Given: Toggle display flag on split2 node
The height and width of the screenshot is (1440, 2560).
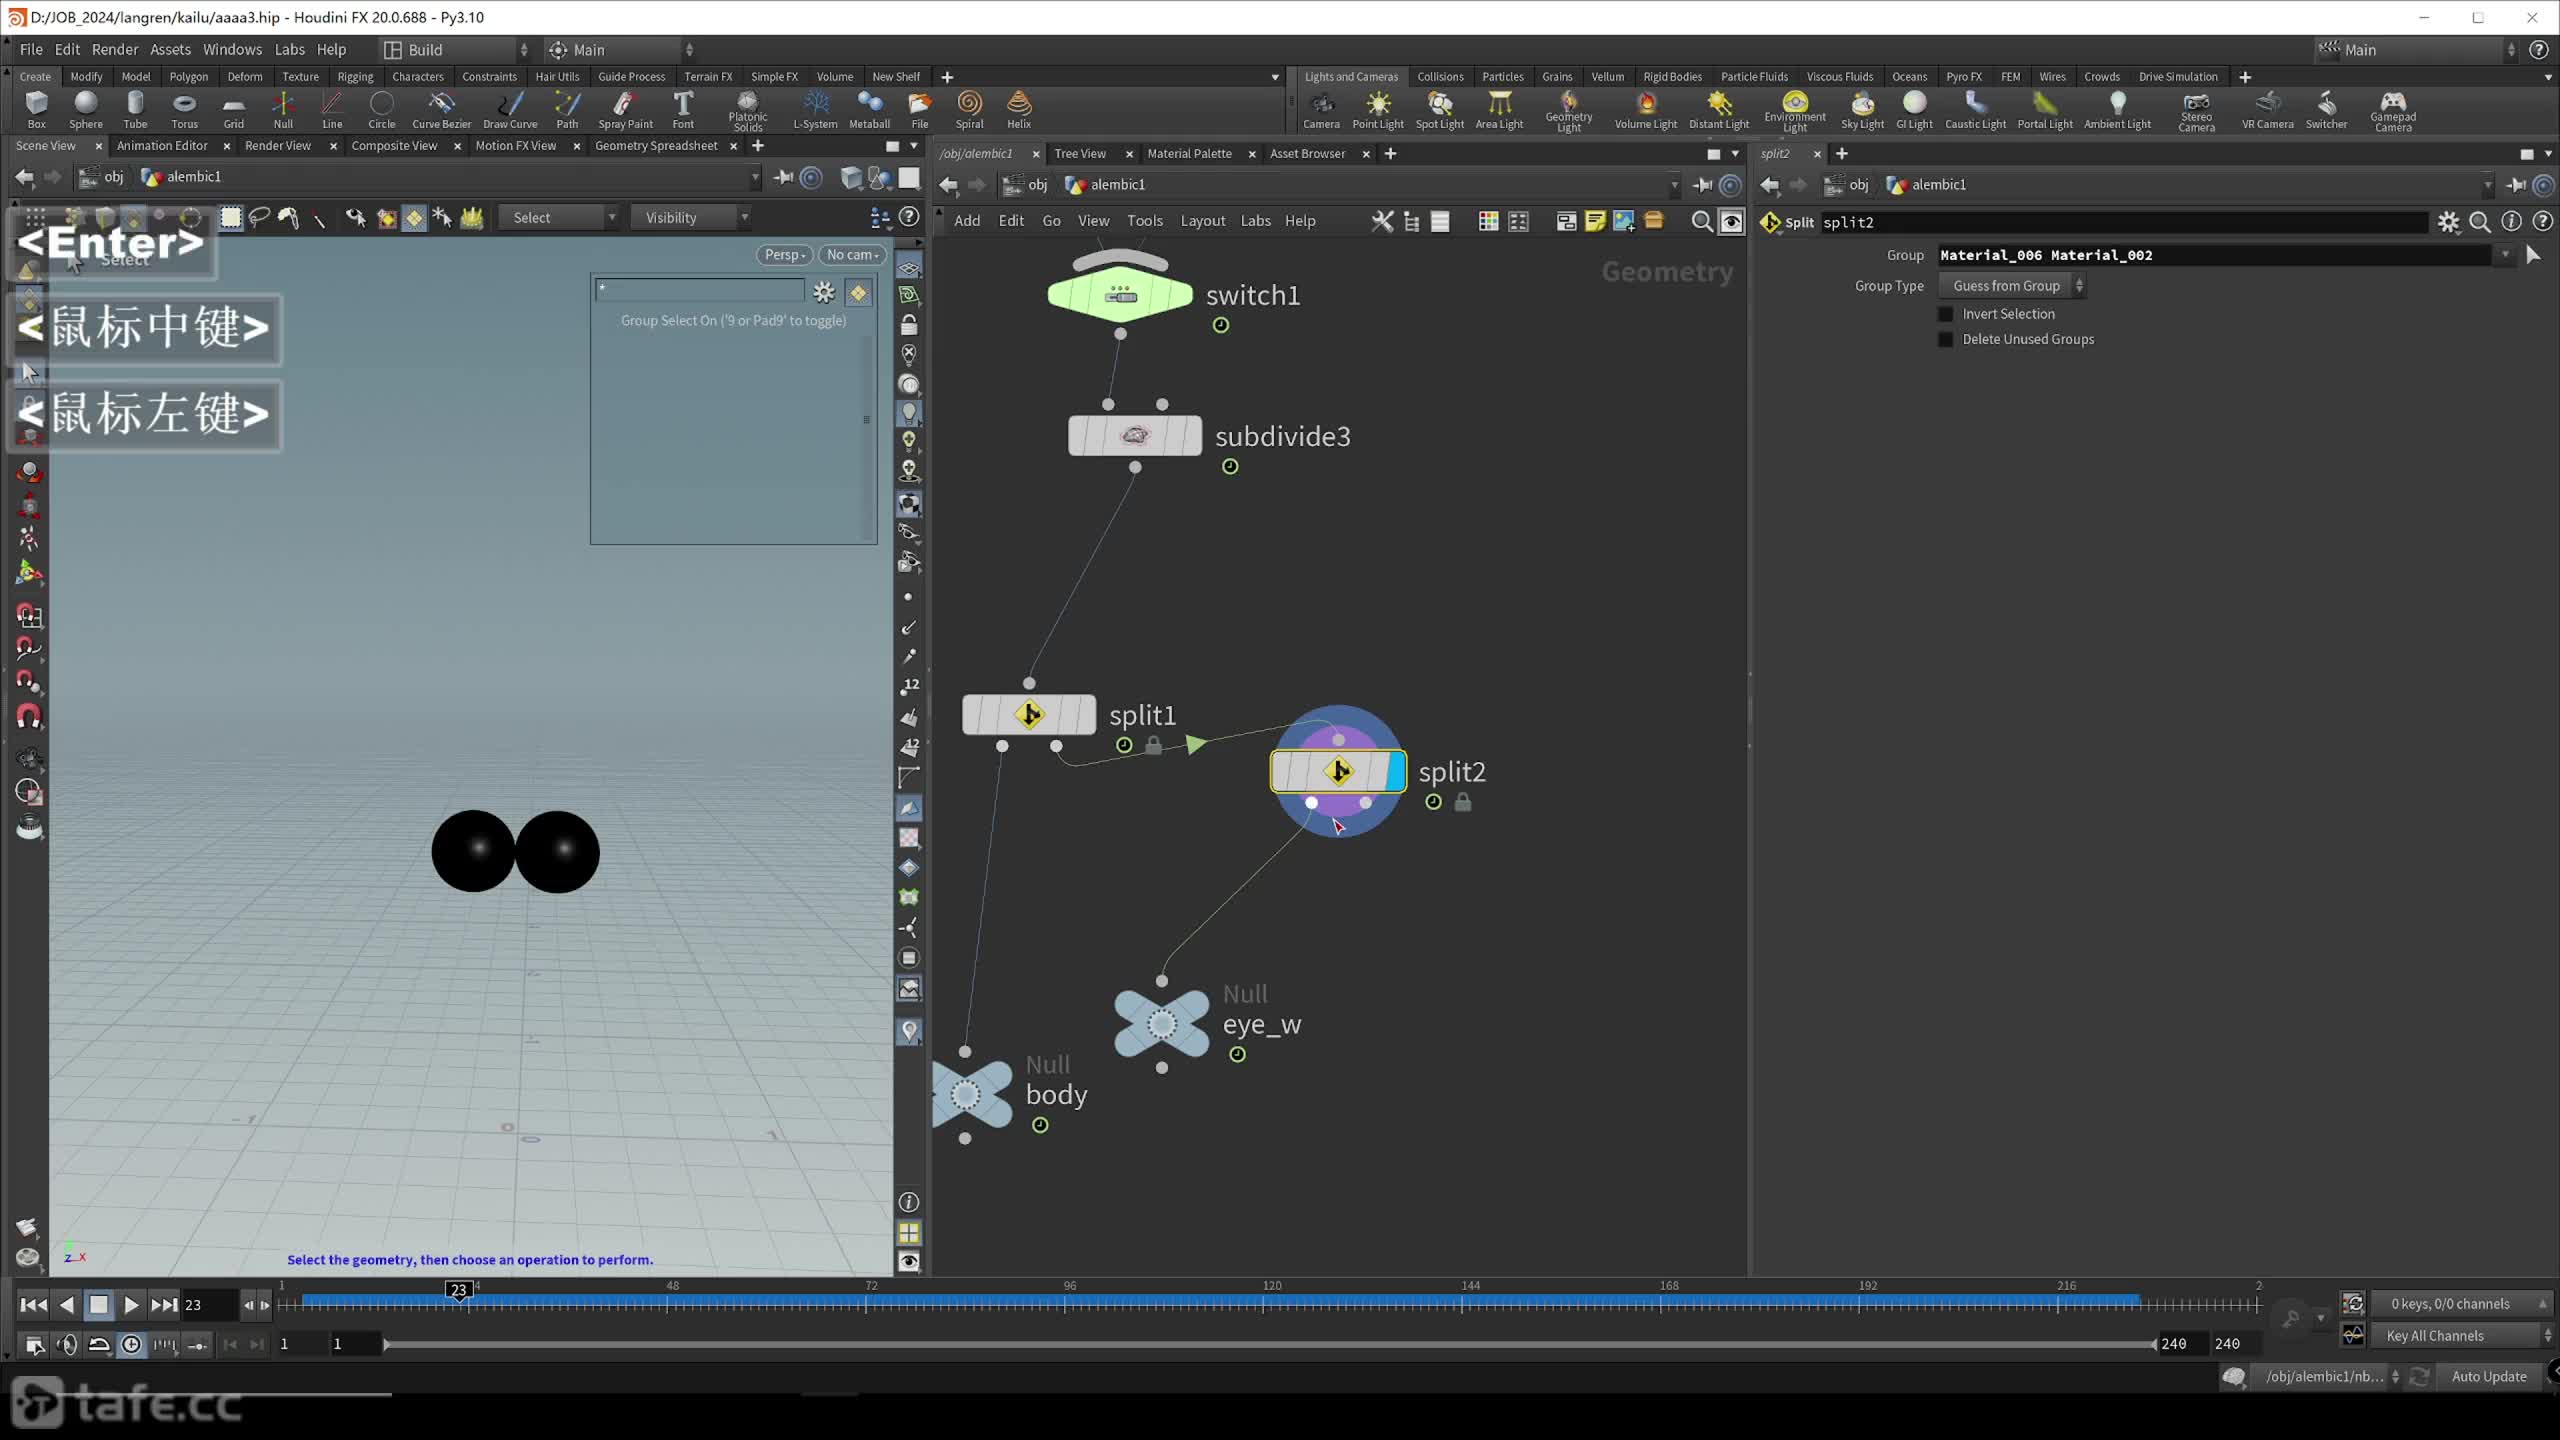Looking at the screenshot, I should pyautogui.click(x=1396, y=771).
